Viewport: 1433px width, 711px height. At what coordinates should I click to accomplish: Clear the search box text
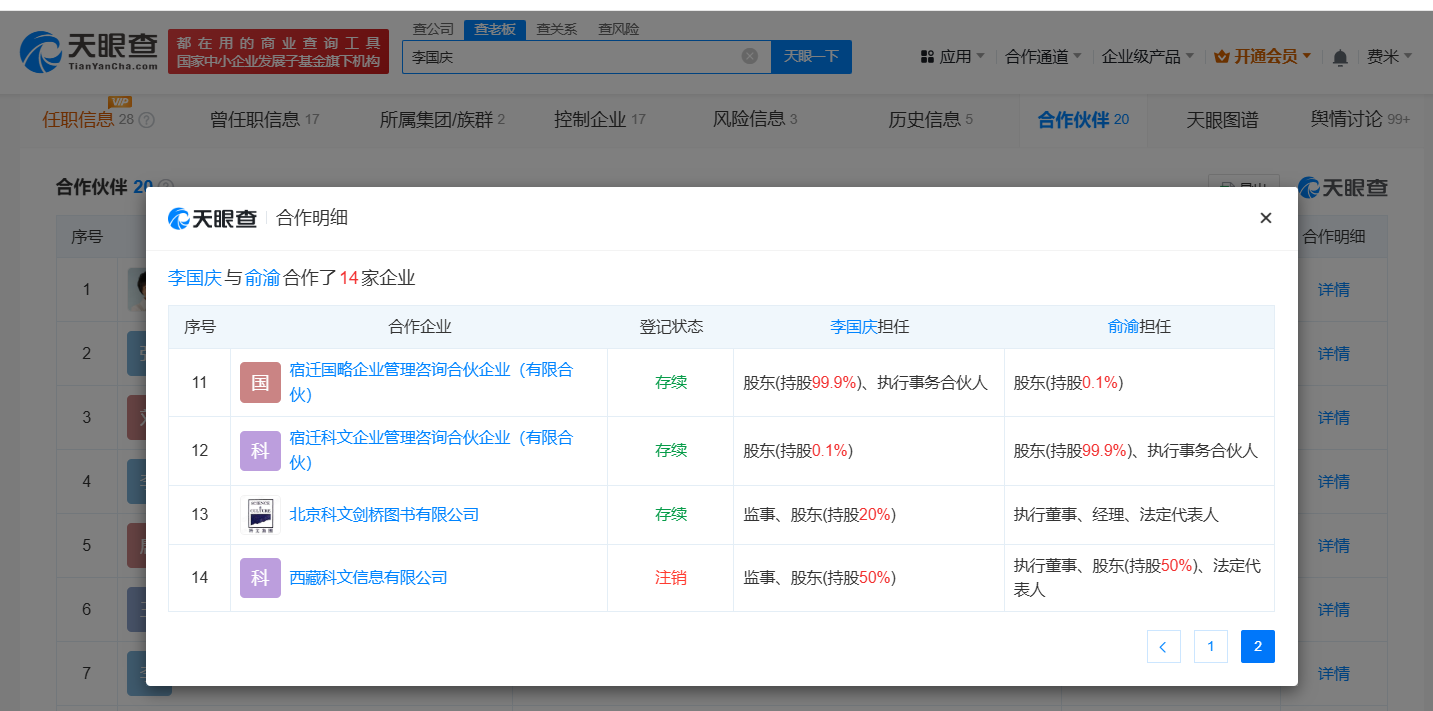click(749, 56)
